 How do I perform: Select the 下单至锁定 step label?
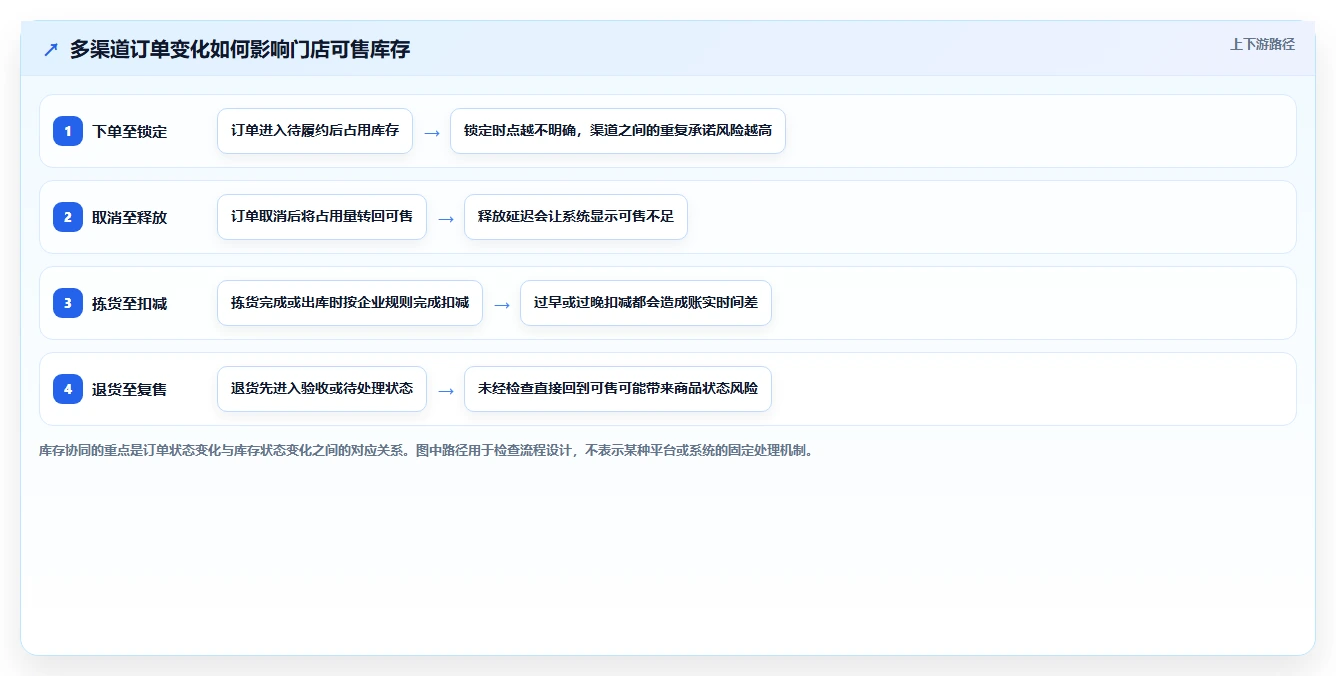click(129, 132)
